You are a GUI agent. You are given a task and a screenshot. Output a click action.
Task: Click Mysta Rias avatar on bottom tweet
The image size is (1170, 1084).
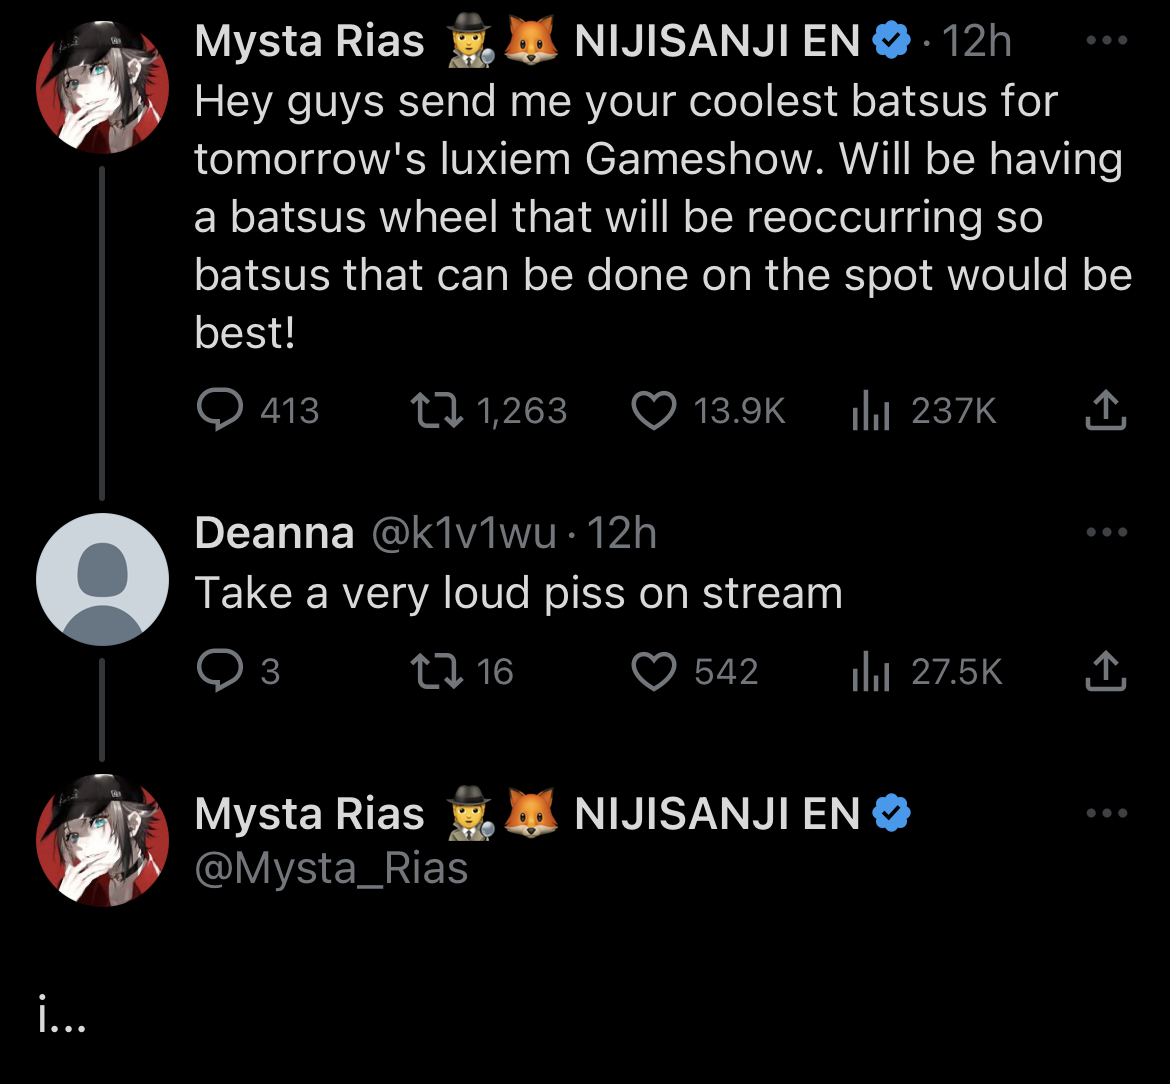point(102,840)
